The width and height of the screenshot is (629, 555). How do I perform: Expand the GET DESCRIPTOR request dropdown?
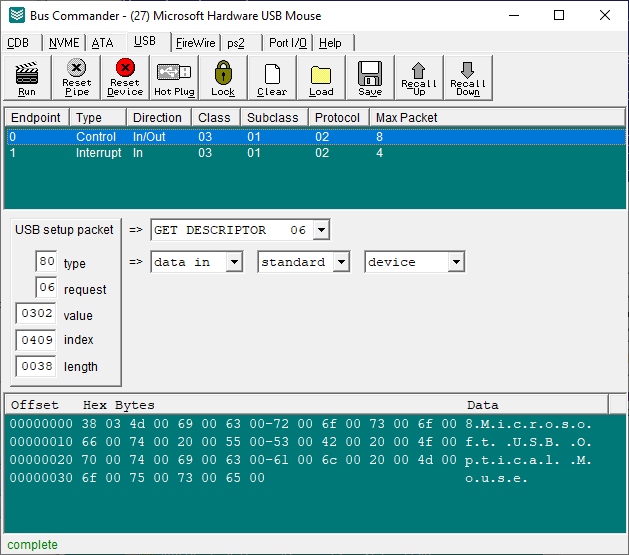click(320, 230)
